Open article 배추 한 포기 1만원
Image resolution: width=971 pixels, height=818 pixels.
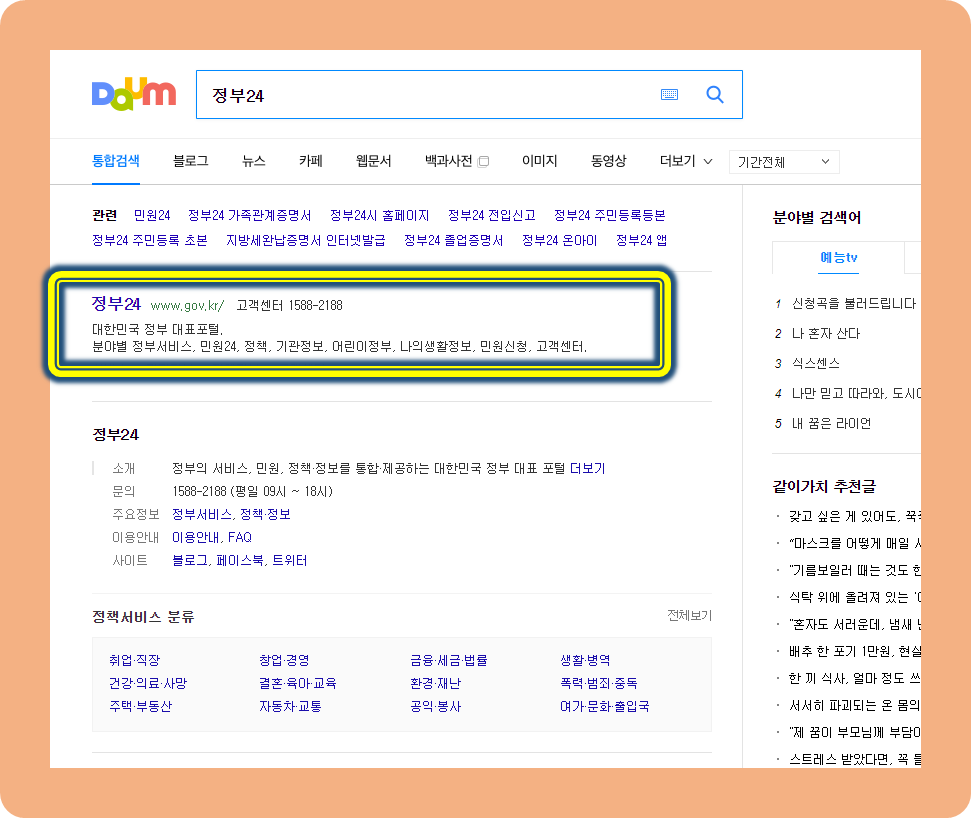tap(855, 651)
